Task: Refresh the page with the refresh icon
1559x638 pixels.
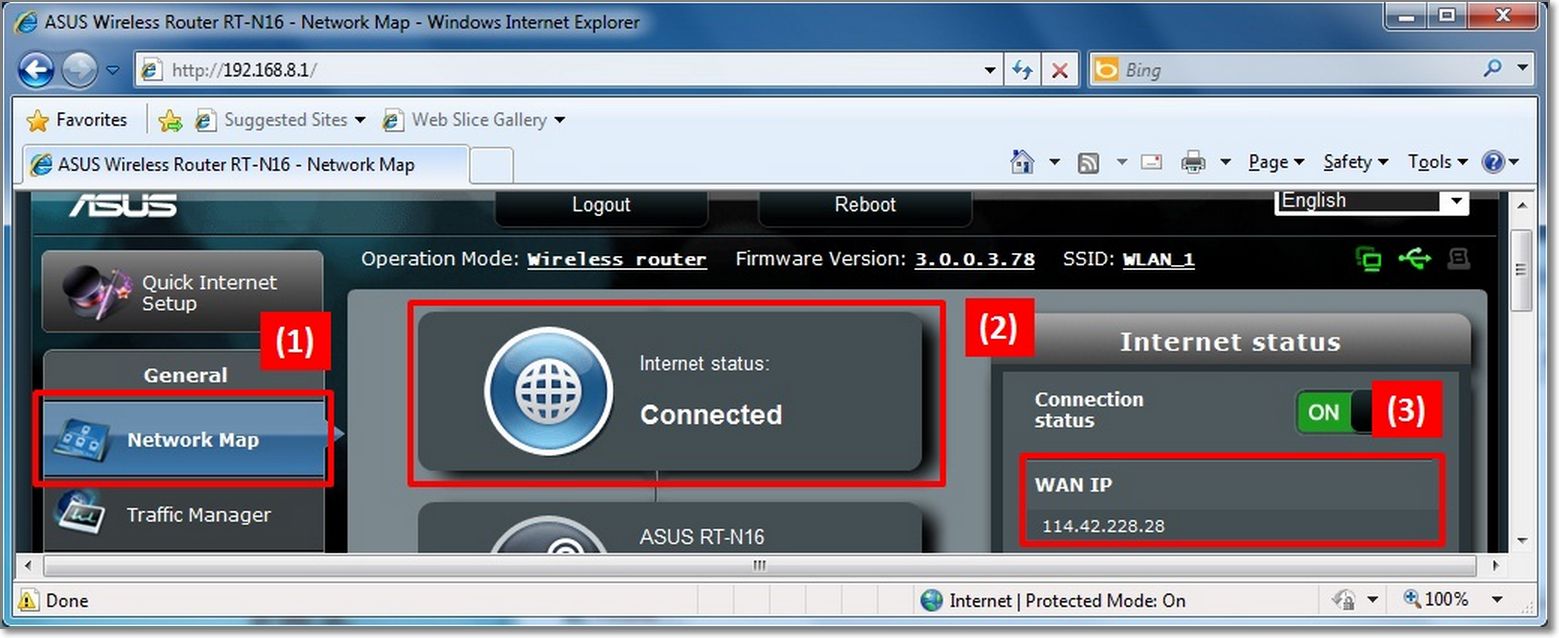Action: pos(1022,70)
